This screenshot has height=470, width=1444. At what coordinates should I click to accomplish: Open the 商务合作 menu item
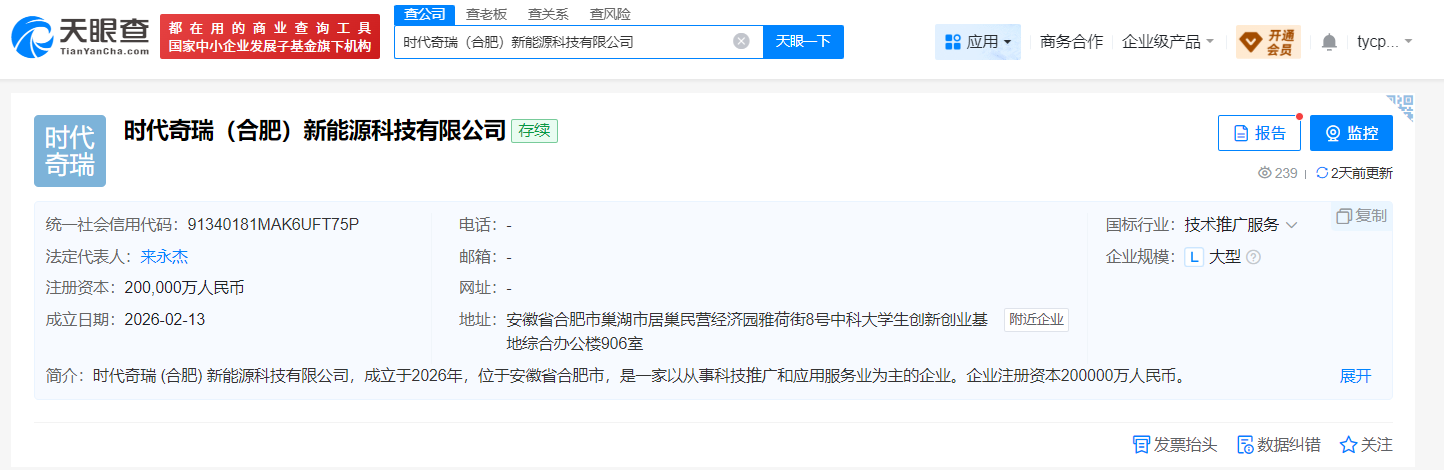[1071, 42]
